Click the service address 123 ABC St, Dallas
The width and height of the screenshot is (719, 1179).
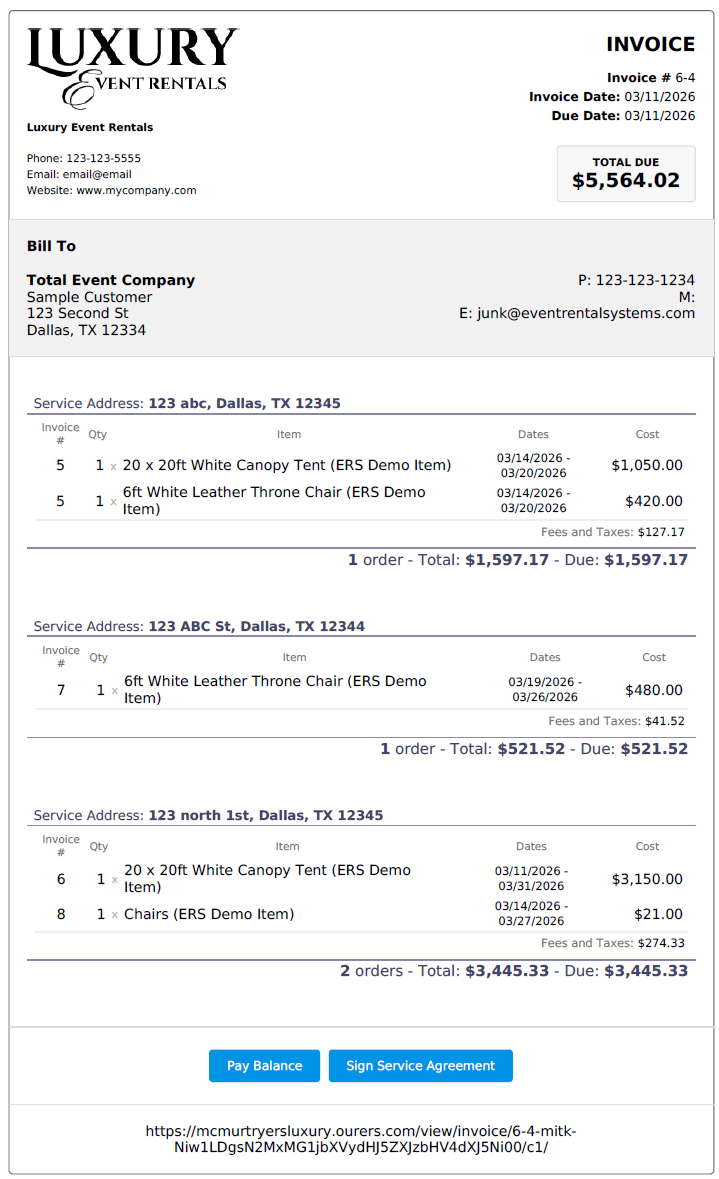pos(256,626)
